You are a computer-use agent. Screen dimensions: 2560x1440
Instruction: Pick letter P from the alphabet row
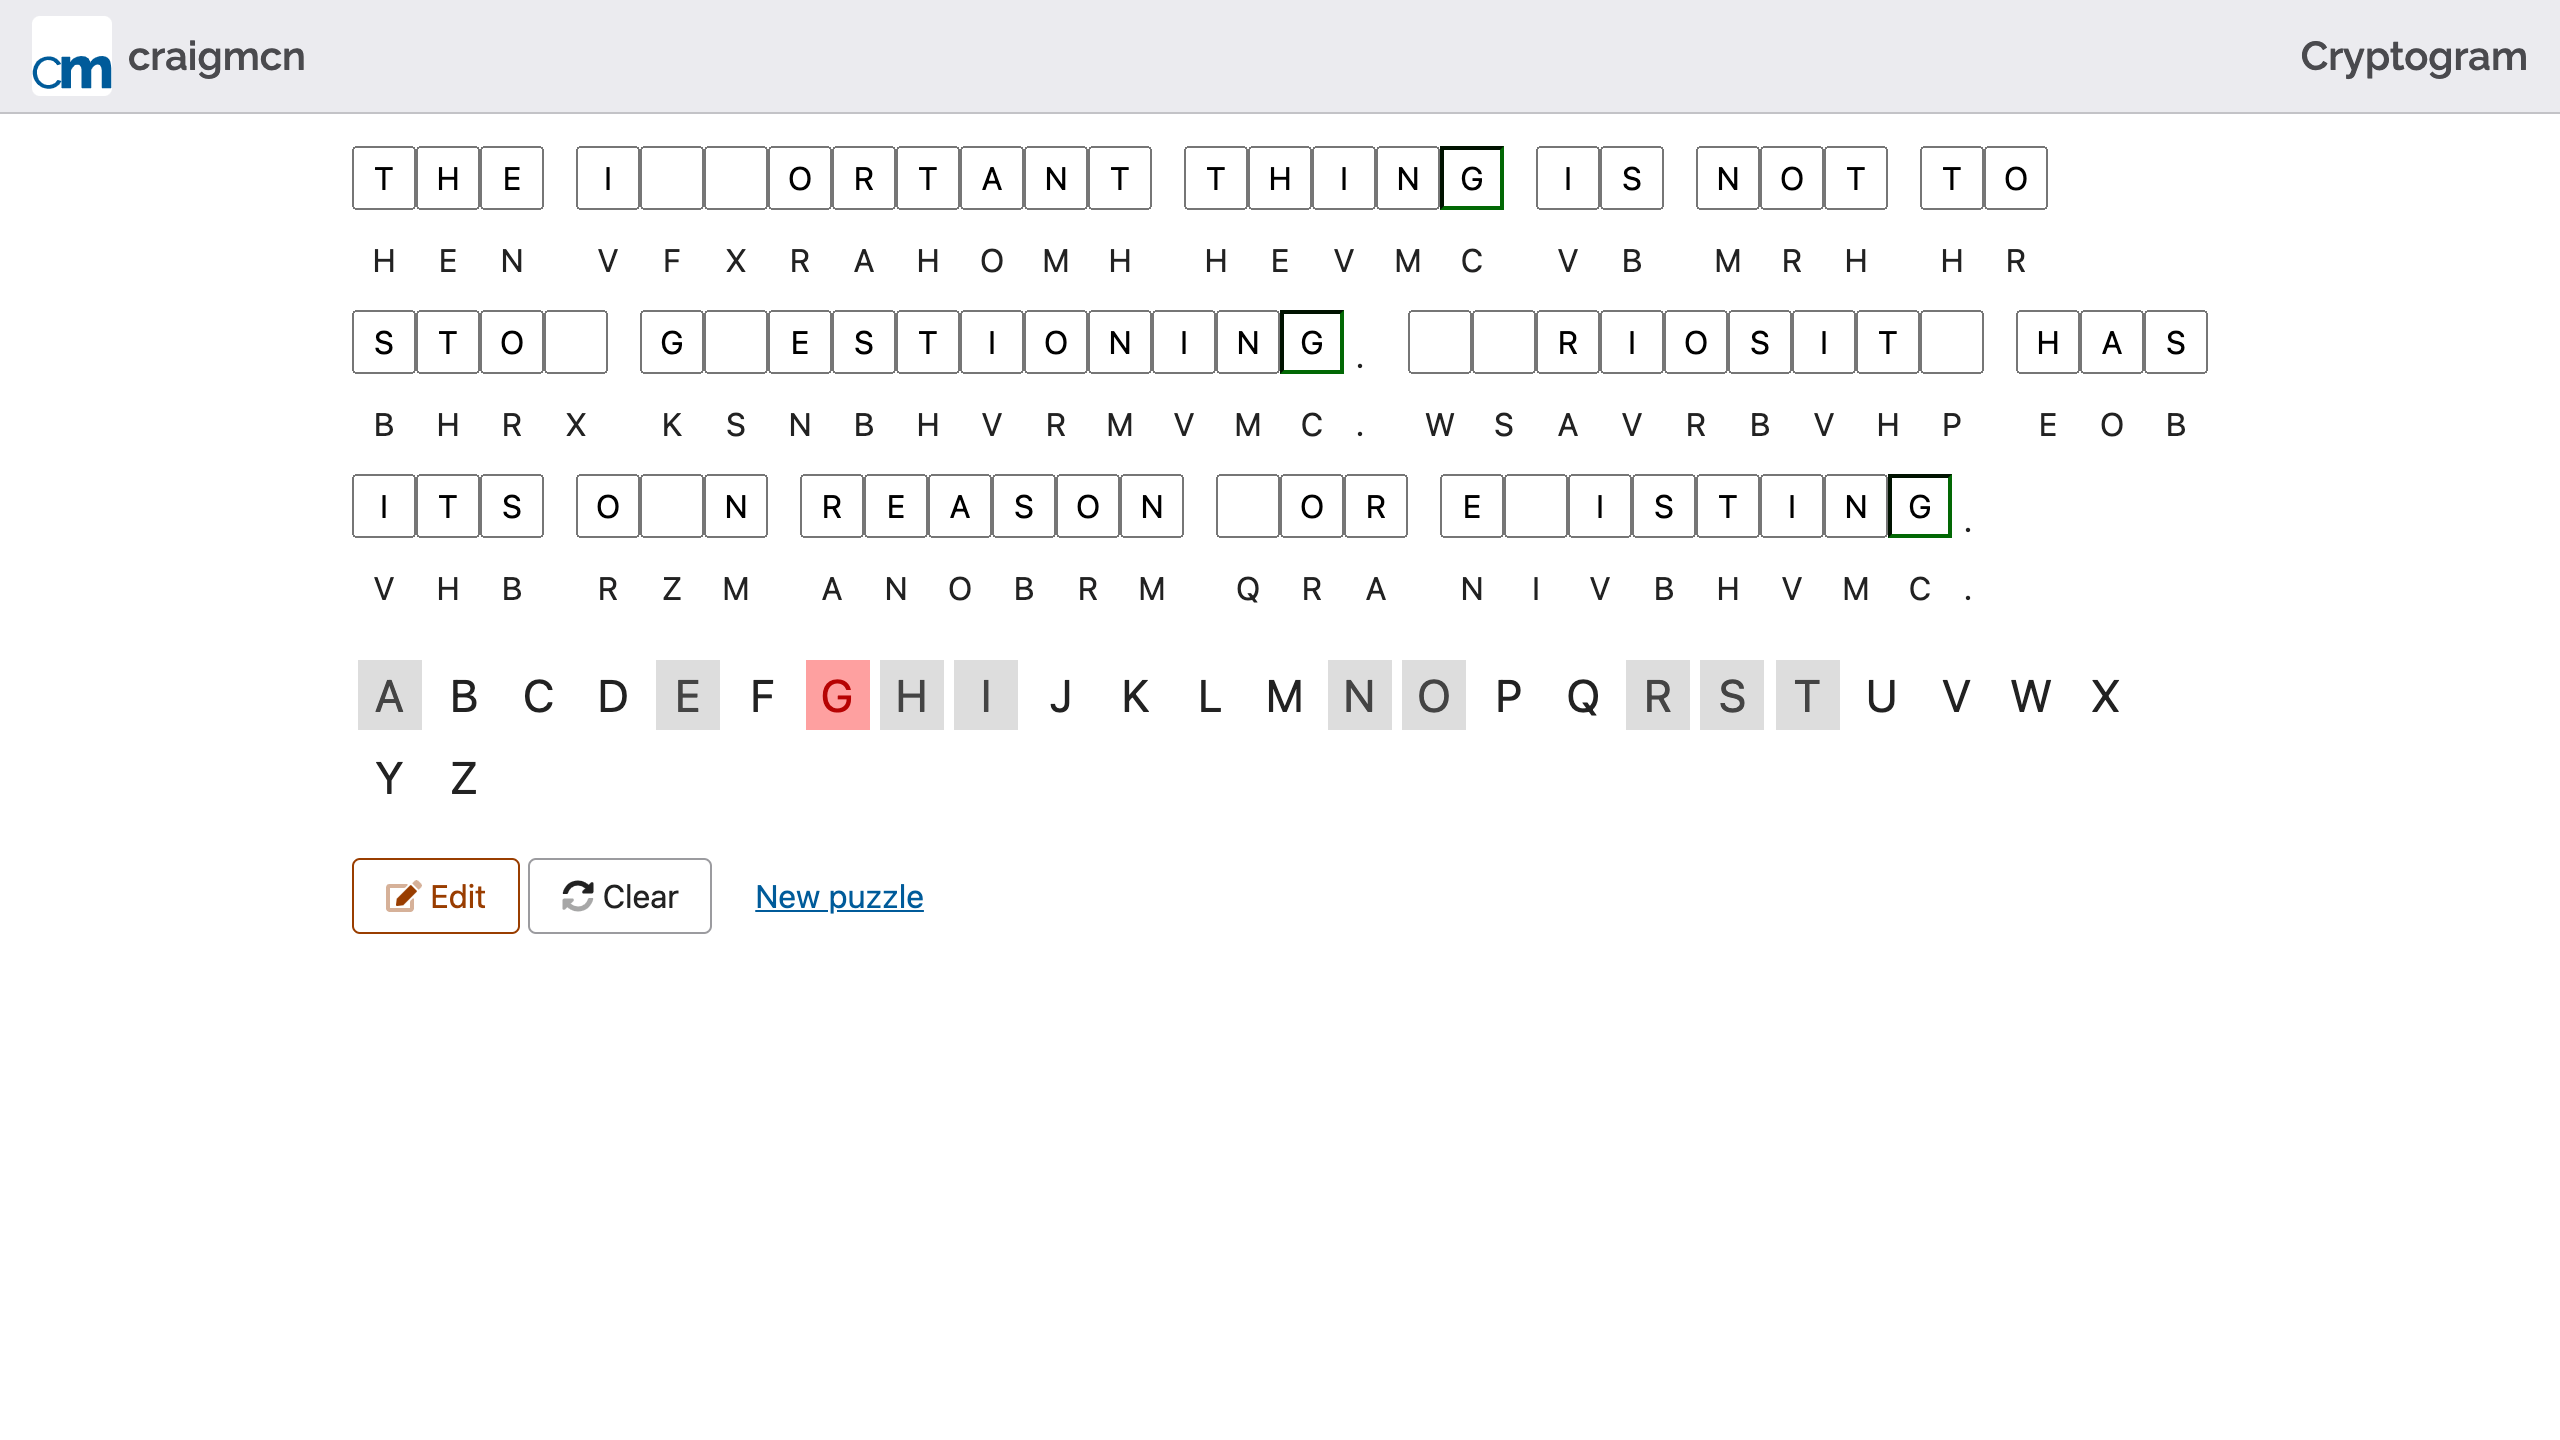pyautogui.click(x=1508, y=696)
